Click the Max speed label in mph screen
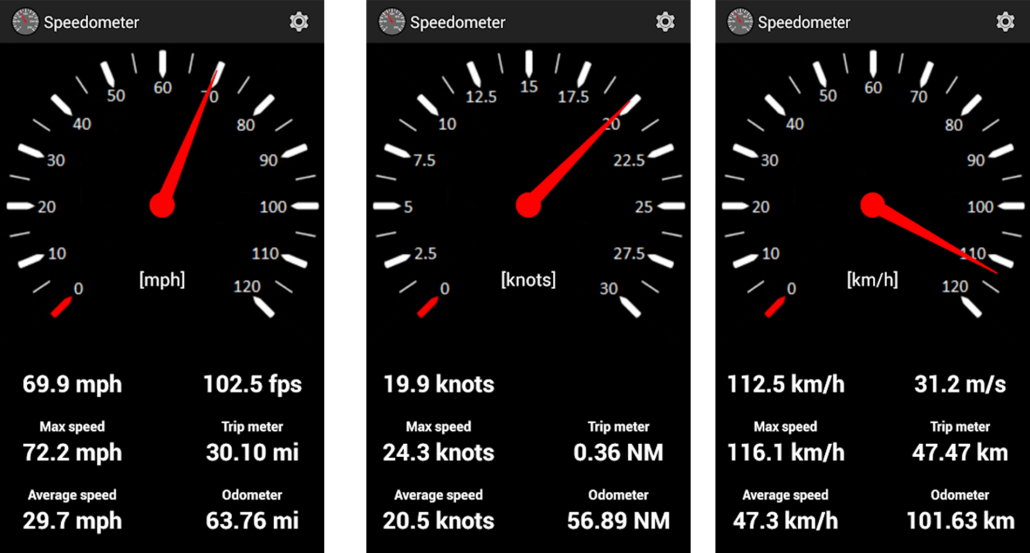The width and height of the screenshot is (1030, 553). 72,427
